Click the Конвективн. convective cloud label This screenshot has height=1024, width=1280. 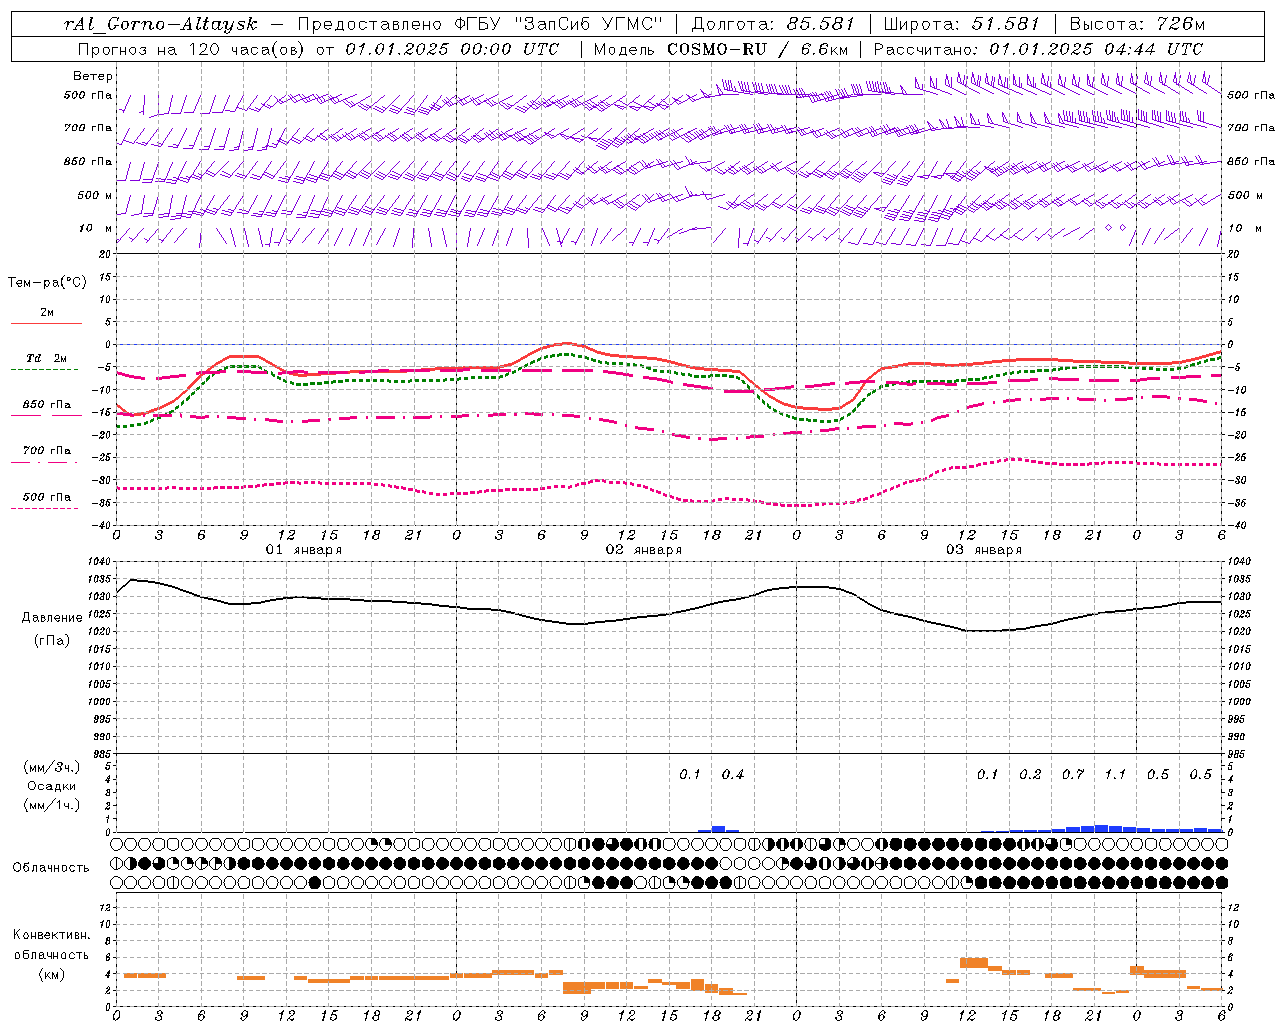[x=51, y=935]
